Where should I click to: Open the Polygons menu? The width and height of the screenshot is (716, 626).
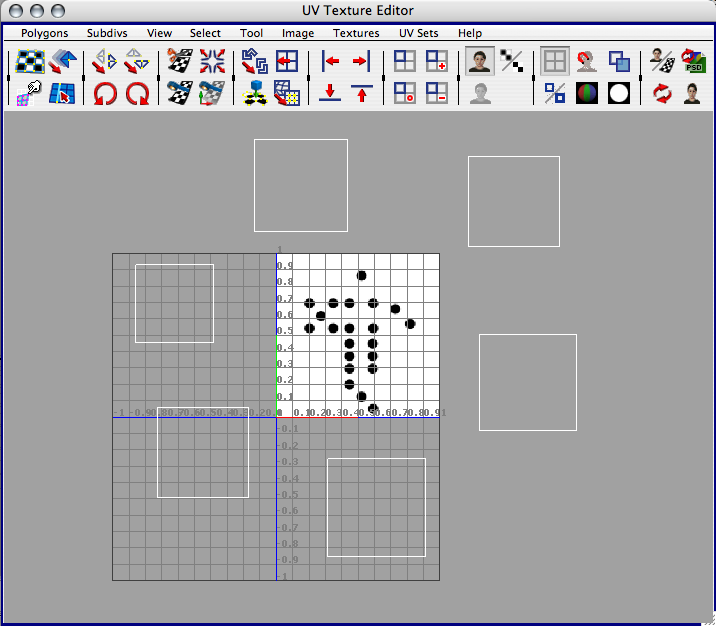pyautogui.click(x=44, y=33)
